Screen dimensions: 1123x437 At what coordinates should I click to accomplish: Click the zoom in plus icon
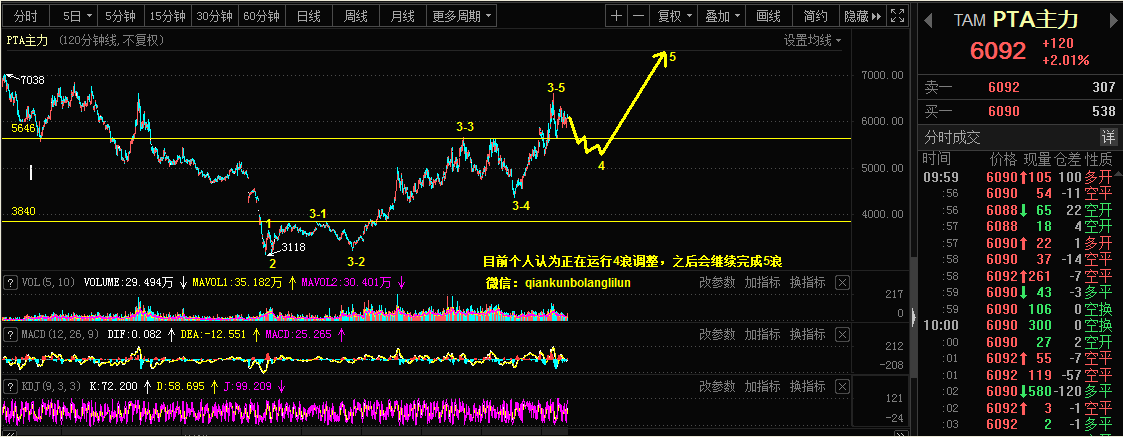(x=617, y=16)
